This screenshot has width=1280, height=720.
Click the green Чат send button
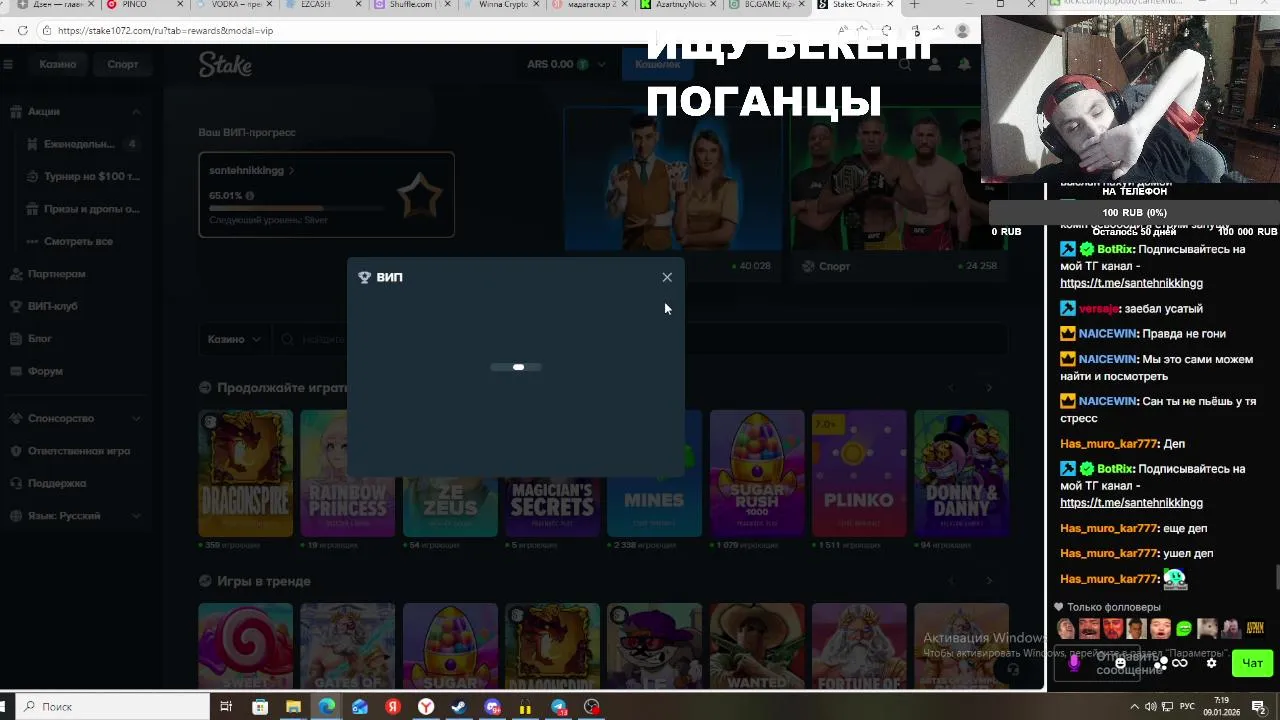[1252, 663]
